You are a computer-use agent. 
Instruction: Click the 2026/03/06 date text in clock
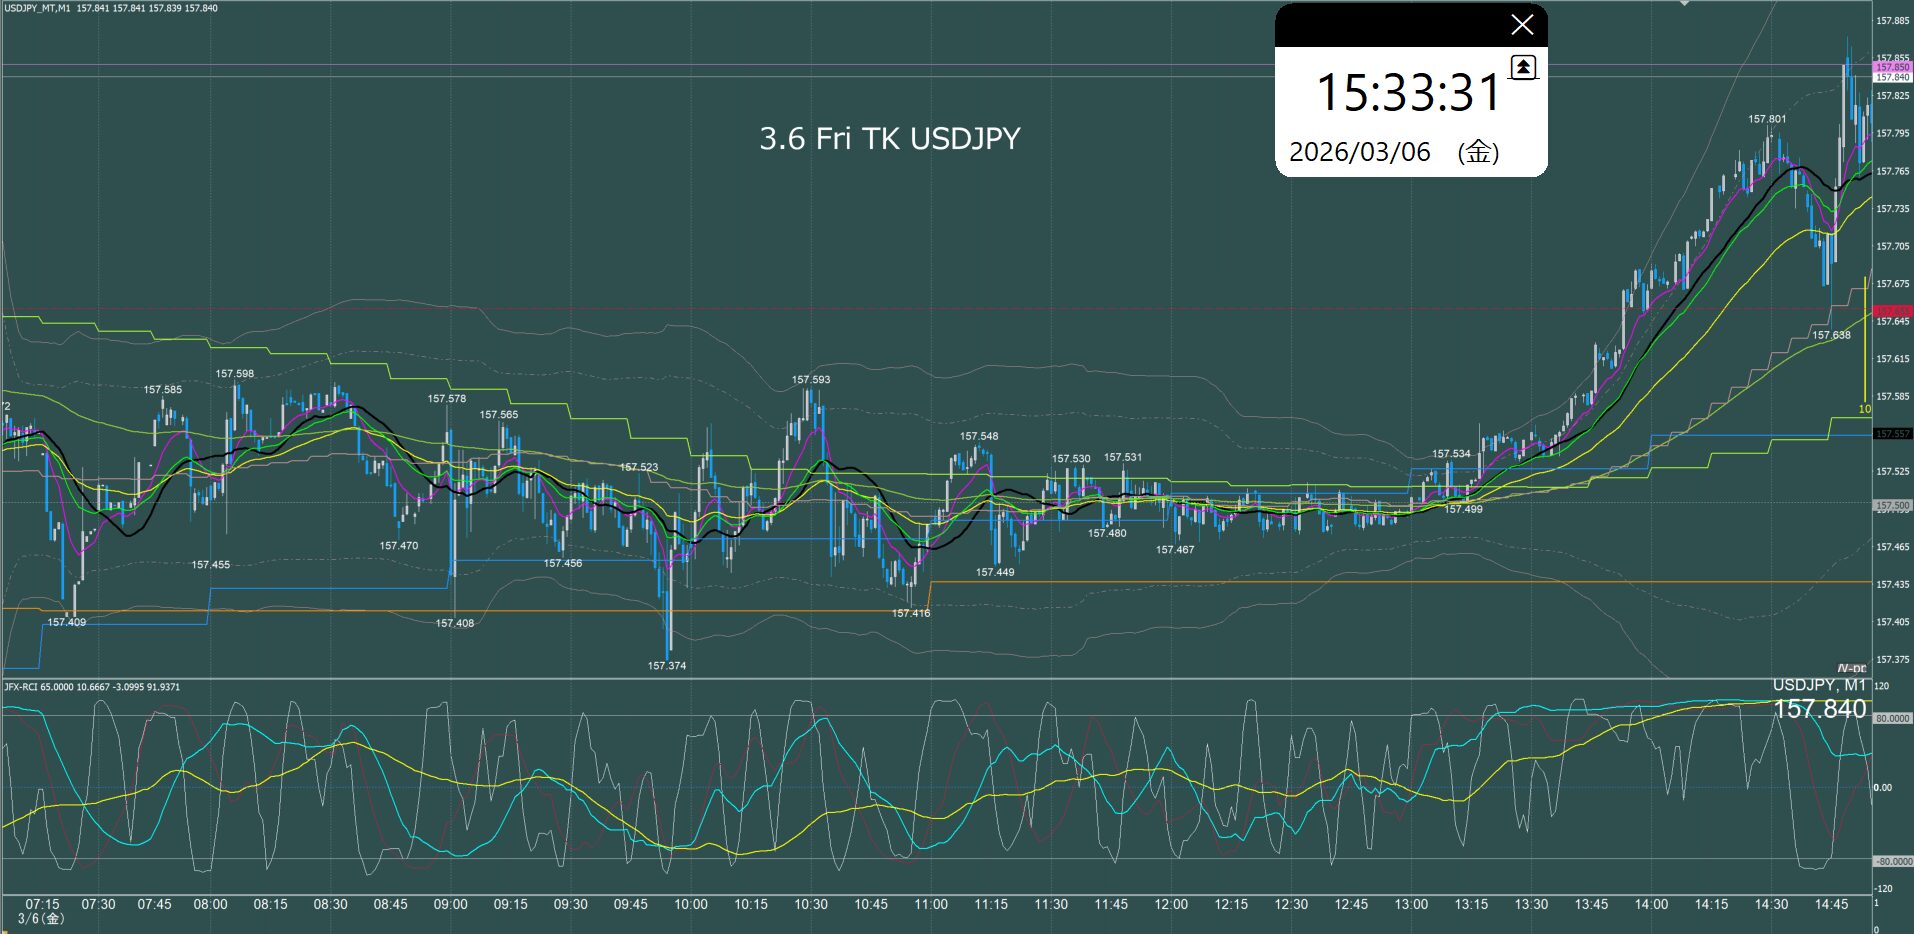(1359, 152)
